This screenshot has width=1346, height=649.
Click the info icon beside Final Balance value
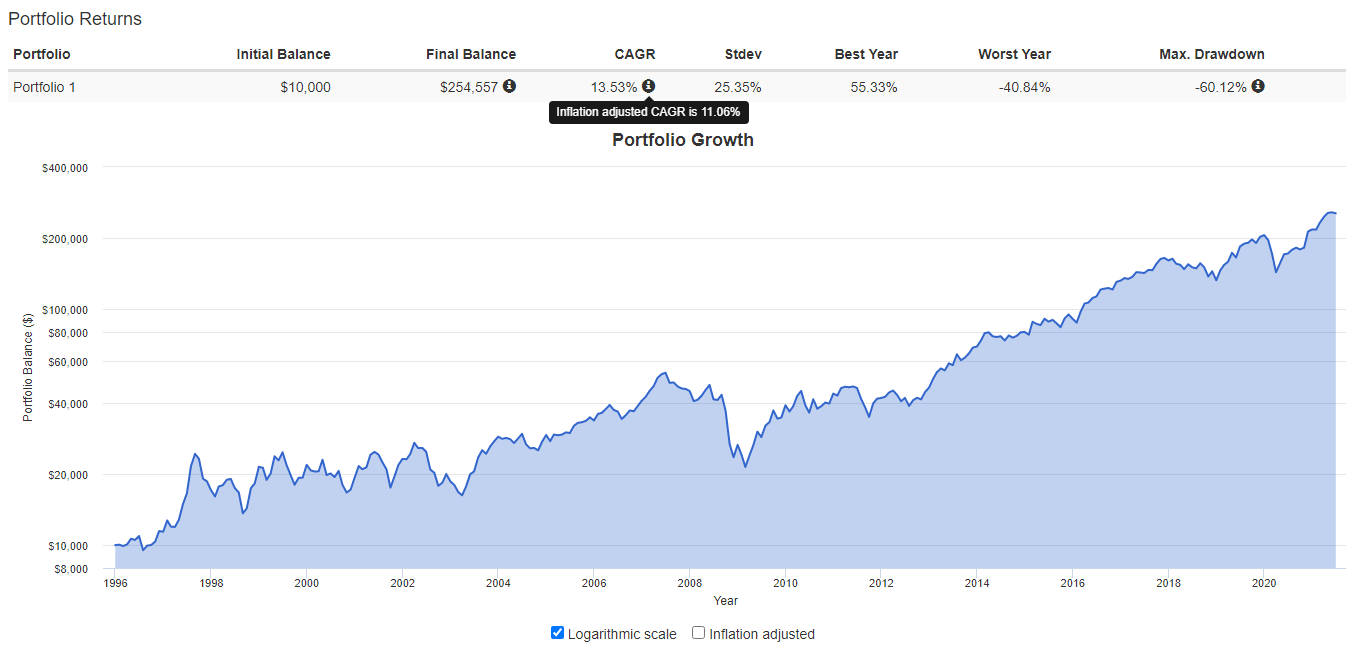[x=509, y=86]
